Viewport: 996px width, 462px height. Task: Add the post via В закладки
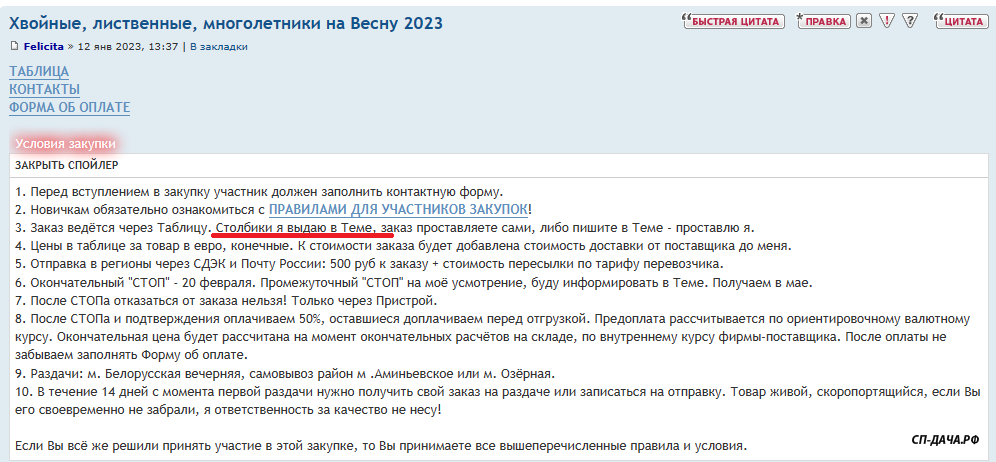[219, 46]
